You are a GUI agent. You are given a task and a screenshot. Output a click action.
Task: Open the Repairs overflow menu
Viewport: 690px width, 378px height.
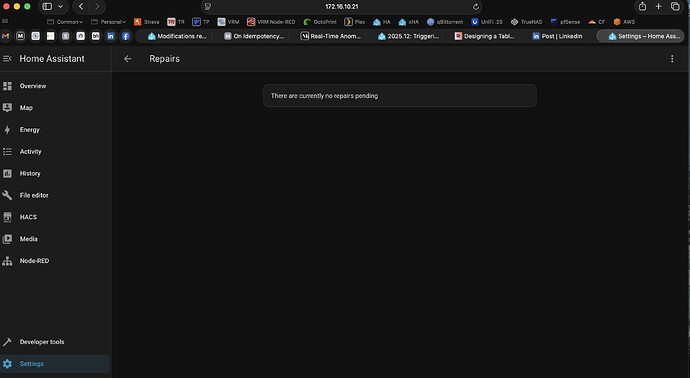[672, 59]
